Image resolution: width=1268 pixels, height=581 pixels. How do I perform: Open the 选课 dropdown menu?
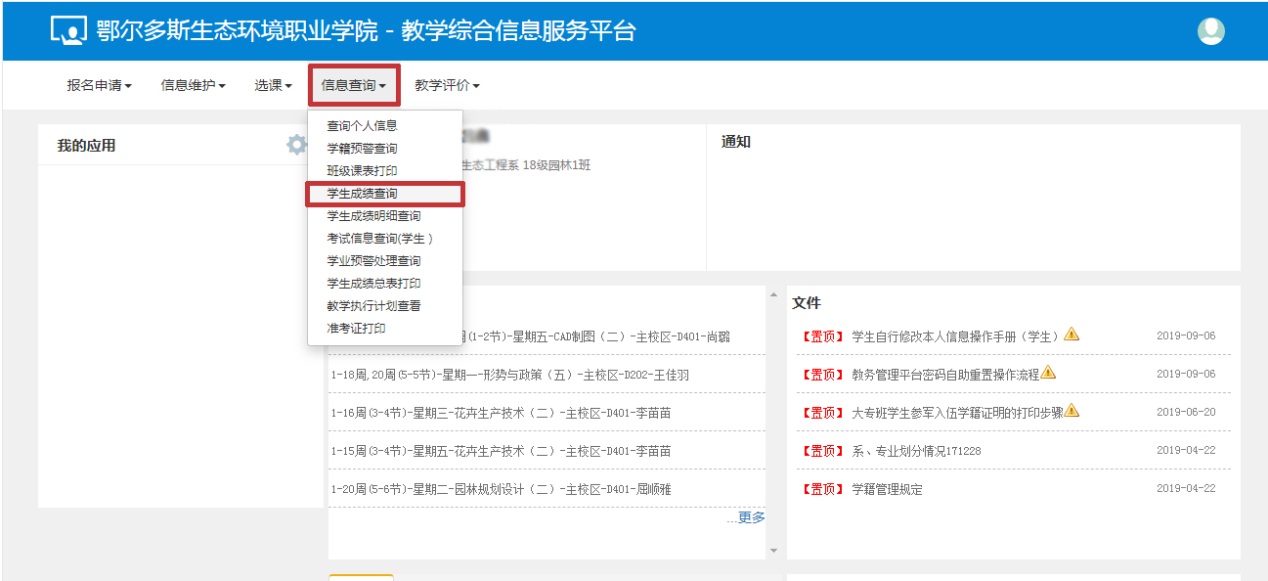point(272,86)
